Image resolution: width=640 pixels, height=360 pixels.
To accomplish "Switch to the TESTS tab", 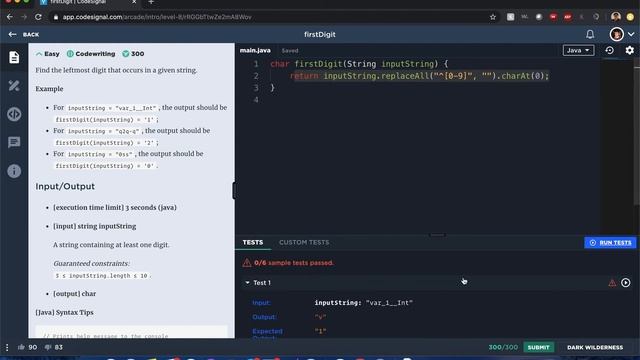I will (x=253, y=242).
